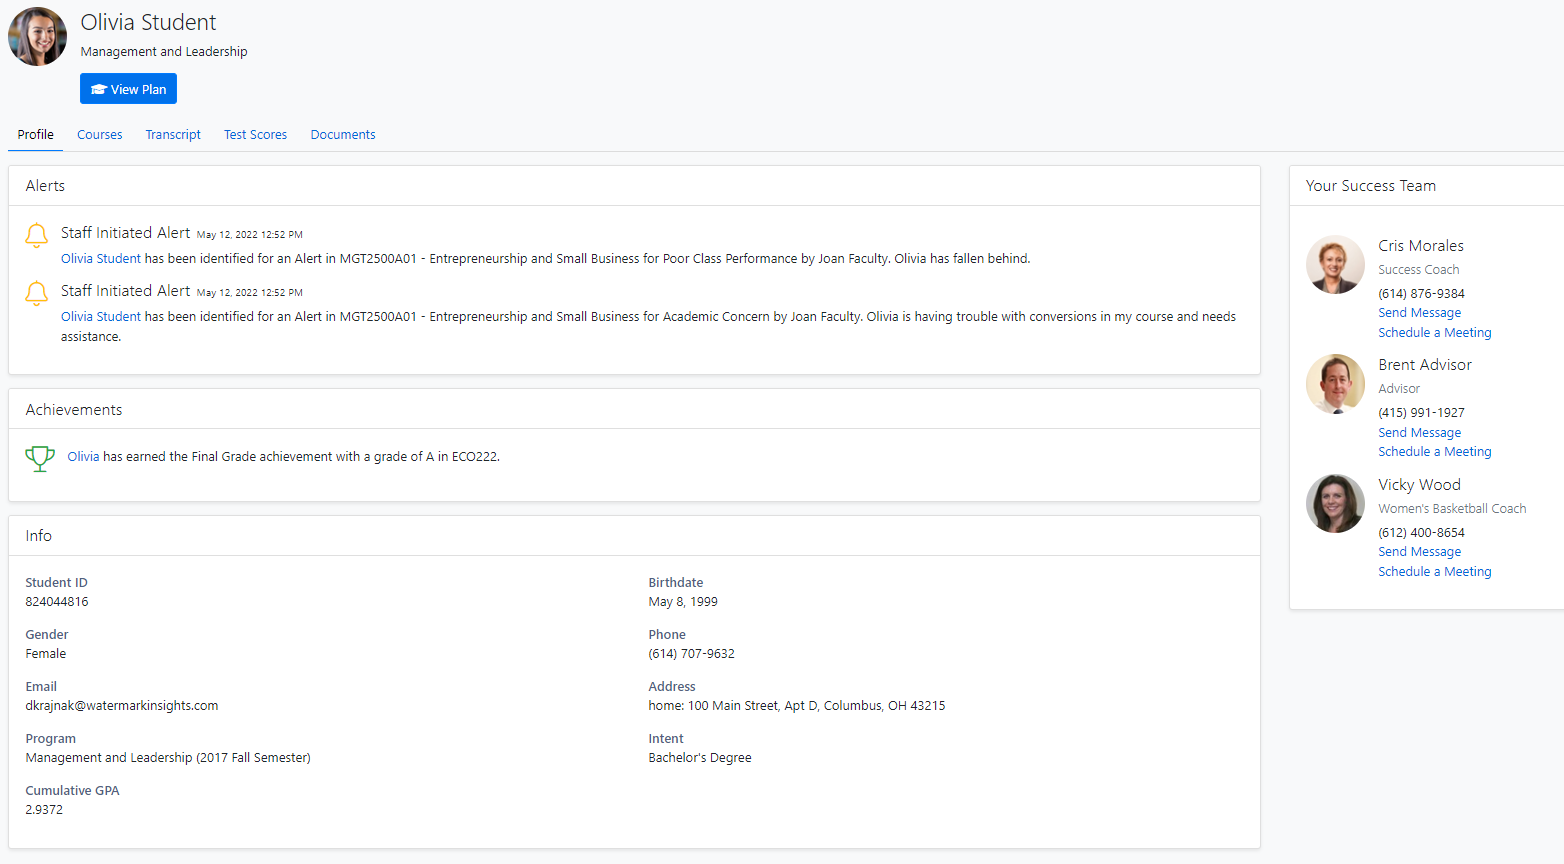The width and height of the screenshot is (1564, 864).
Task: Schedule a Meeting with Cris Morales
Action: (1434, 332)
